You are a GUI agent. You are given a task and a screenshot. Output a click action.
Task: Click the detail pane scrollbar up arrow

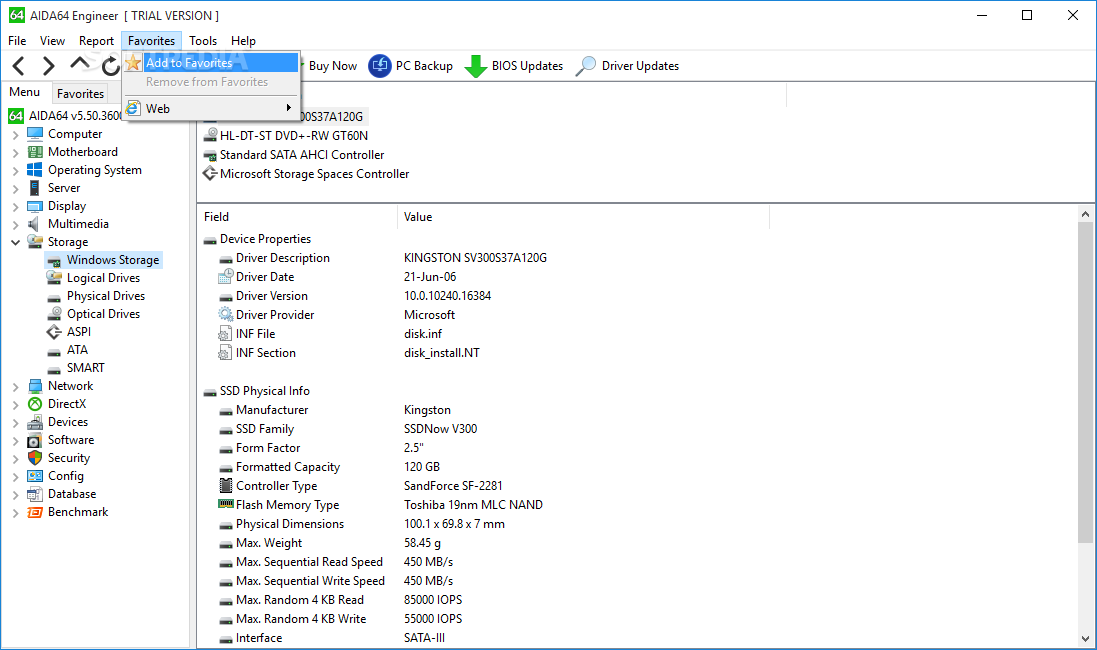pyautogui.click(x=1085, y=214)
